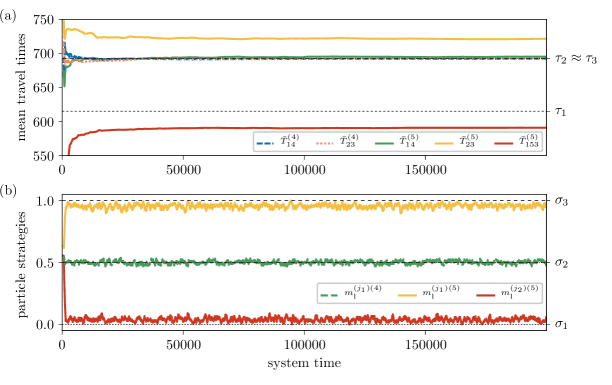Screen dimensions: 612x385
Task: Click the T153(5) legend text in panel (a)
Action: click(528, 141)
